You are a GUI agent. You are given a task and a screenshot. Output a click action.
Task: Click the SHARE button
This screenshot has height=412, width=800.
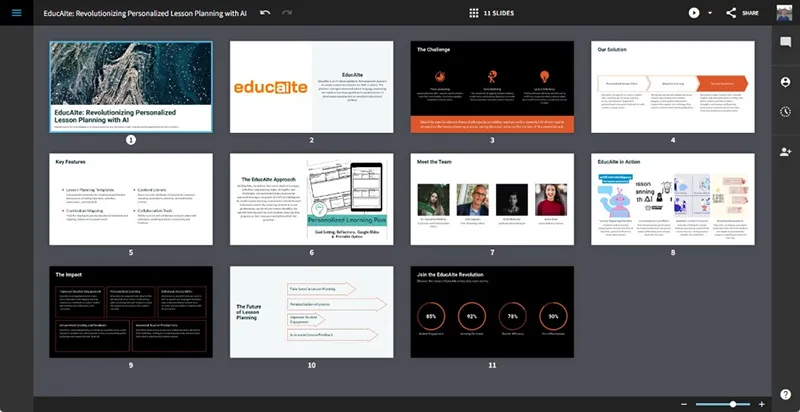(743, 13)
